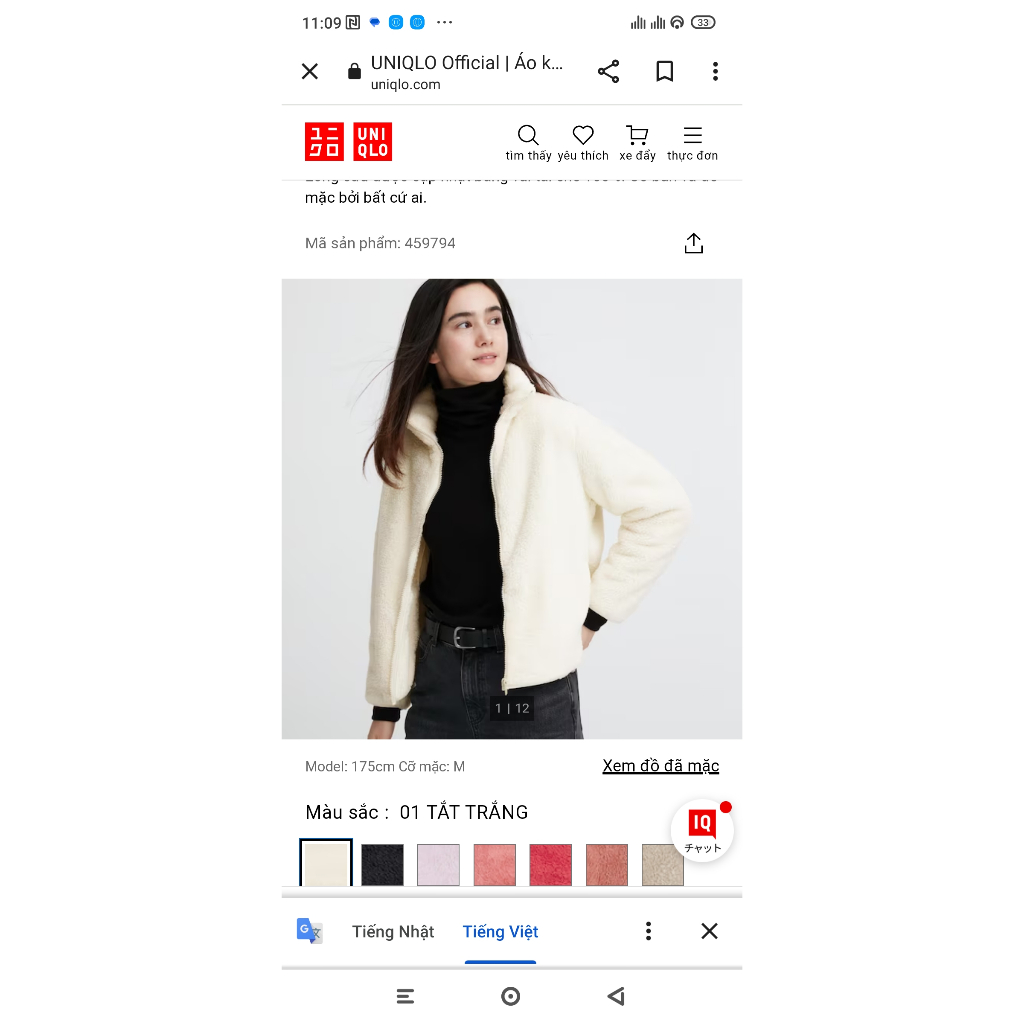Open the wishlist heart icon
Image resolution: width=1024 pixels, height=1024 pixels.
[x=583, y=142]
